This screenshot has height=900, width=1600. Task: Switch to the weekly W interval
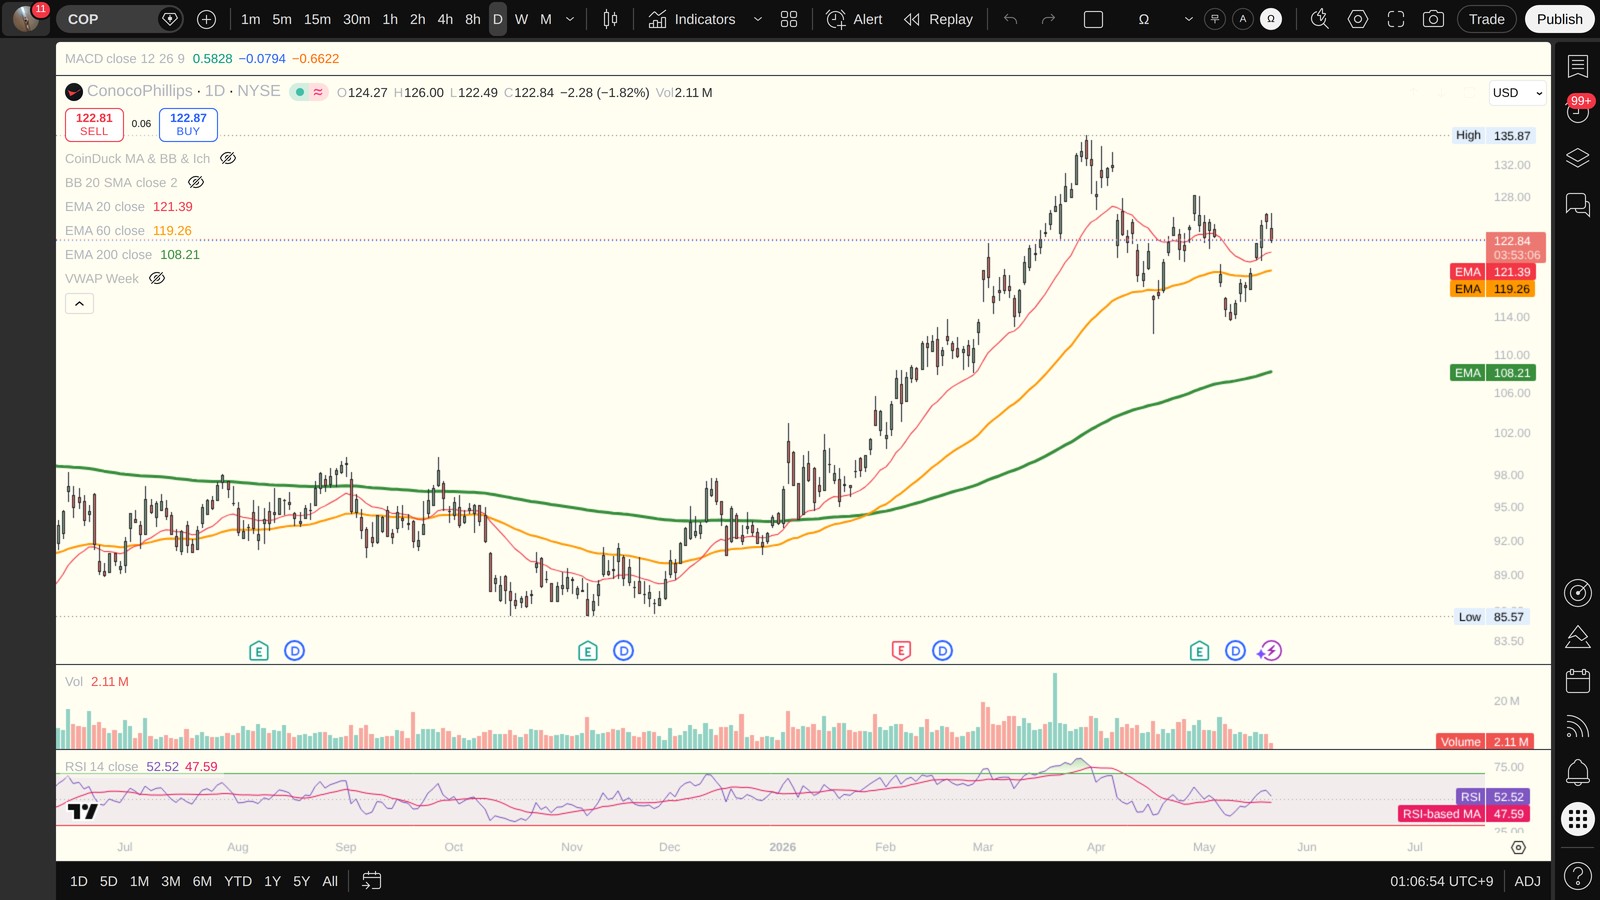(x=521, y=19)
